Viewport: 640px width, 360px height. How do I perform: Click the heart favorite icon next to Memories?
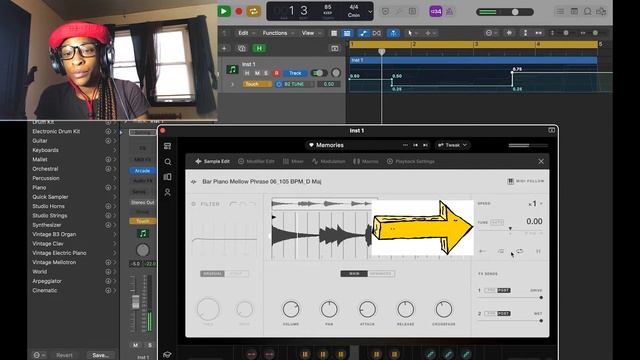pyautogui.click(x=311, y=145)
